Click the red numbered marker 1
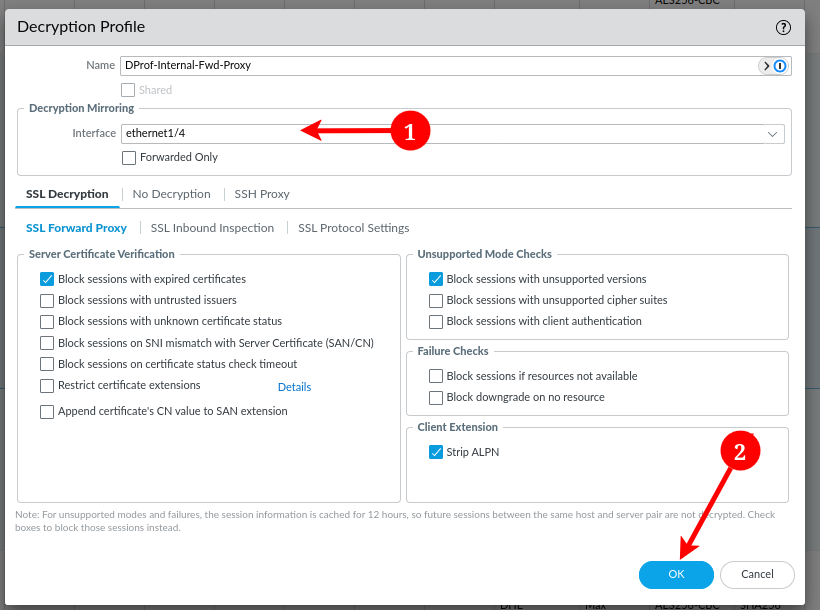The width and height of the screenshot is (820, 610). pyautogui.click(x=409, y=131)
